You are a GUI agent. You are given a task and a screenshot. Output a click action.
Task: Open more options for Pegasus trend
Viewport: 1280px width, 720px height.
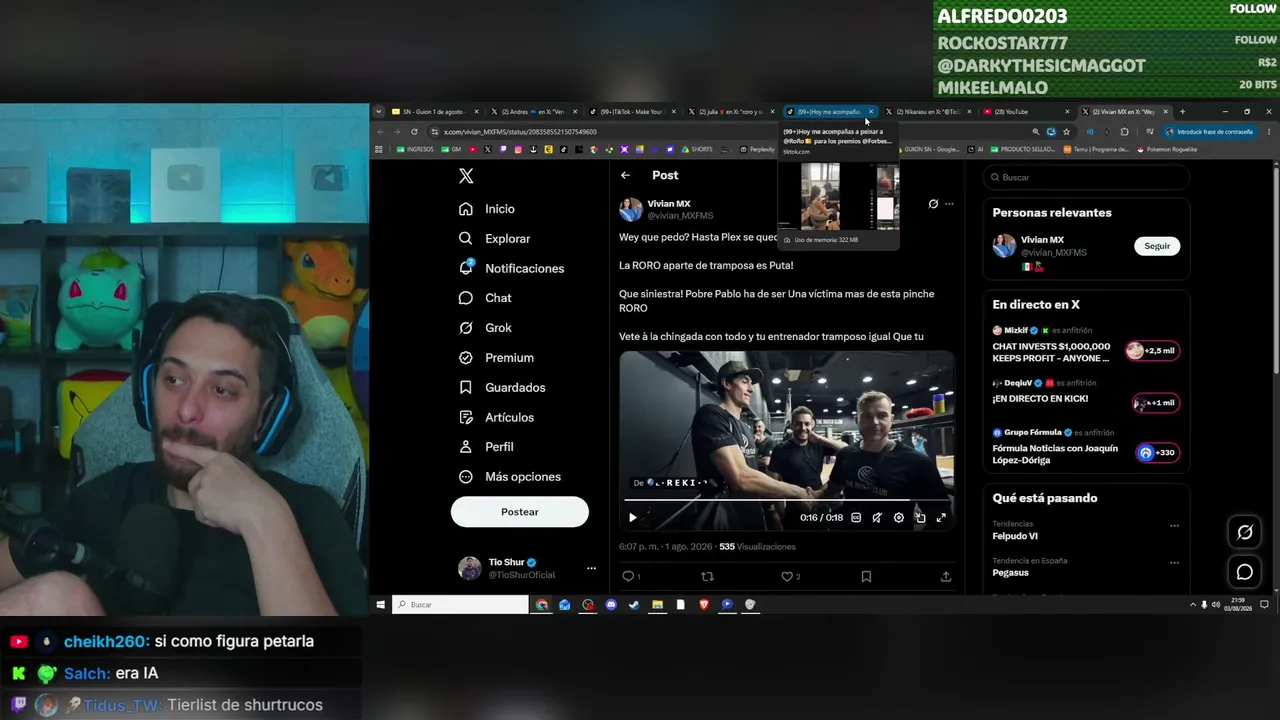click(x=1174, y=561)
